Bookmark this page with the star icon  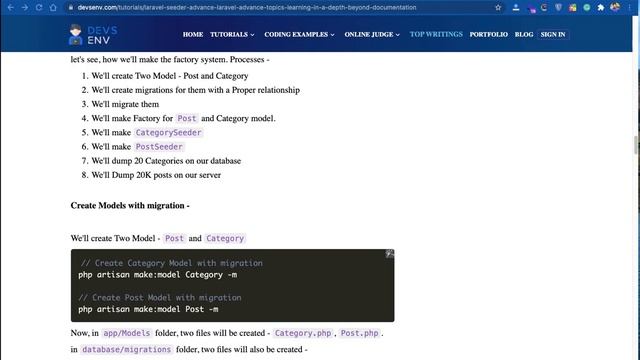(x=498, y=7)
